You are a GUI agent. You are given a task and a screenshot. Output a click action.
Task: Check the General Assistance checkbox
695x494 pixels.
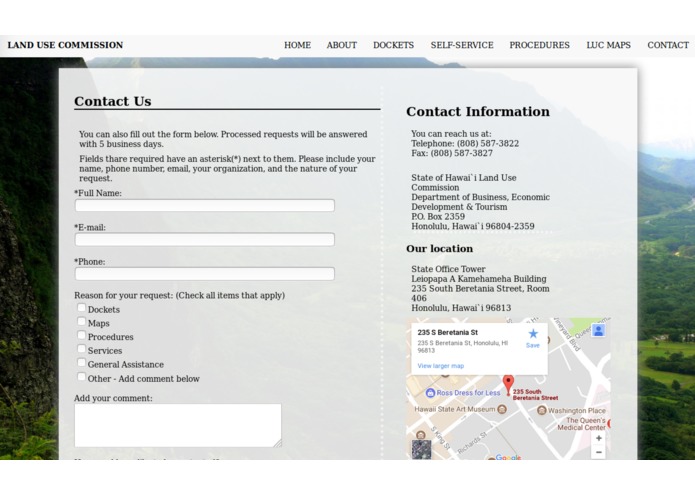tap(82, 362)
